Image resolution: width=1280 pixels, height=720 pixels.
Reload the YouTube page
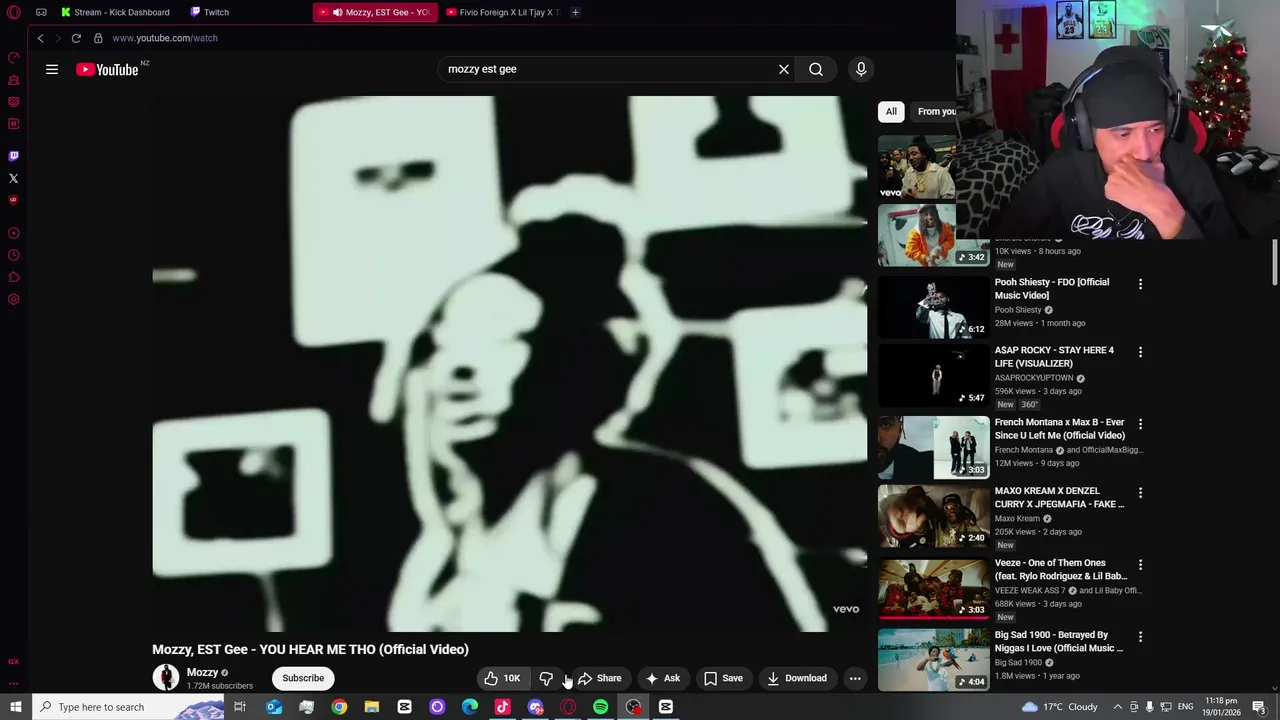[x=76, y=38]
